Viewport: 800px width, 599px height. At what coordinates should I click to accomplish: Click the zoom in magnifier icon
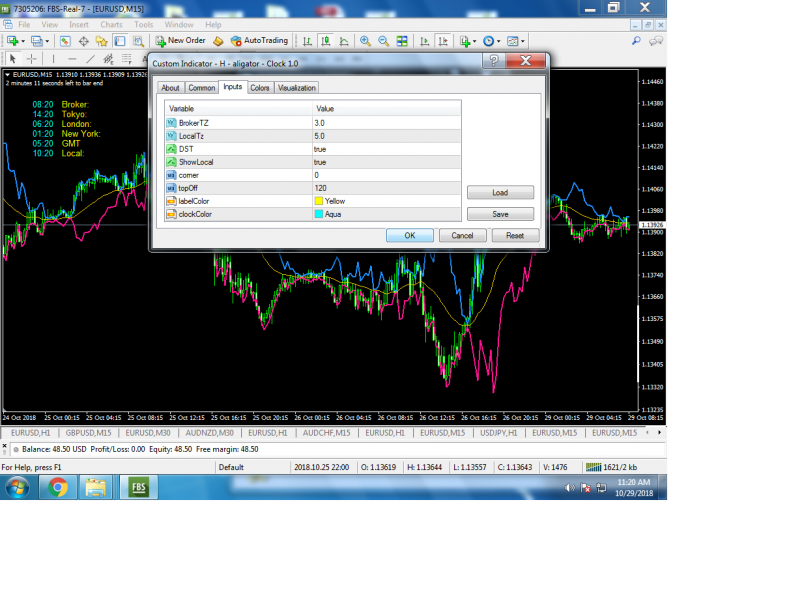coord(366,41)
